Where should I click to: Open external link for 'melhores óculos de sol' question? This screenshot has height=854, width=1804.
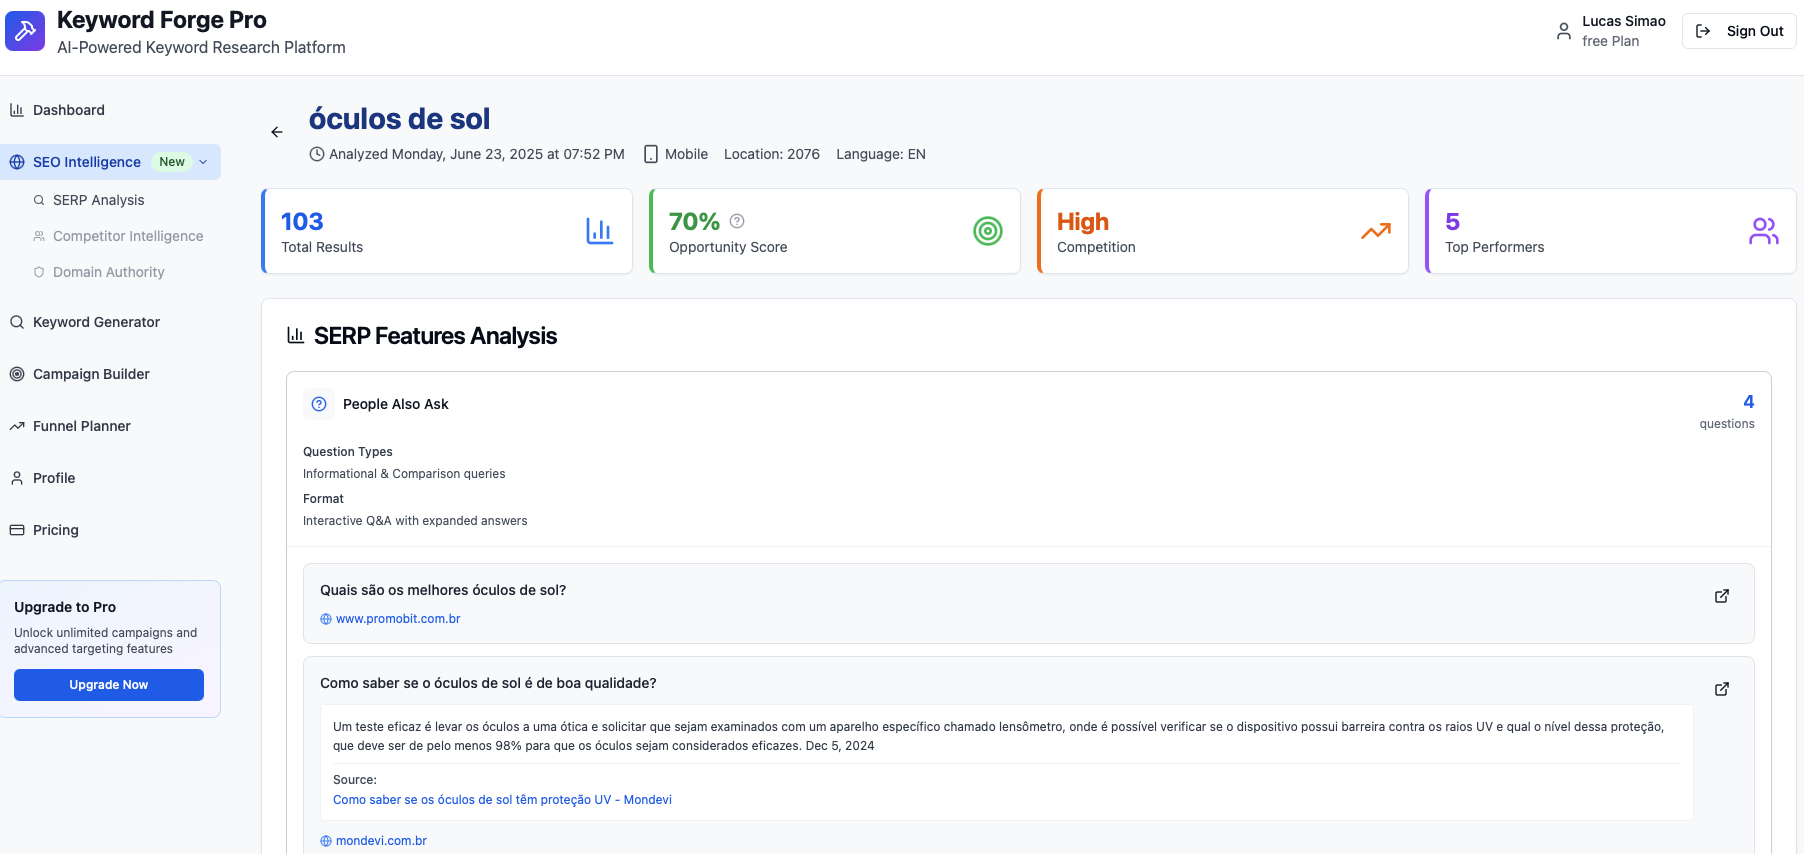point(1722,596)
